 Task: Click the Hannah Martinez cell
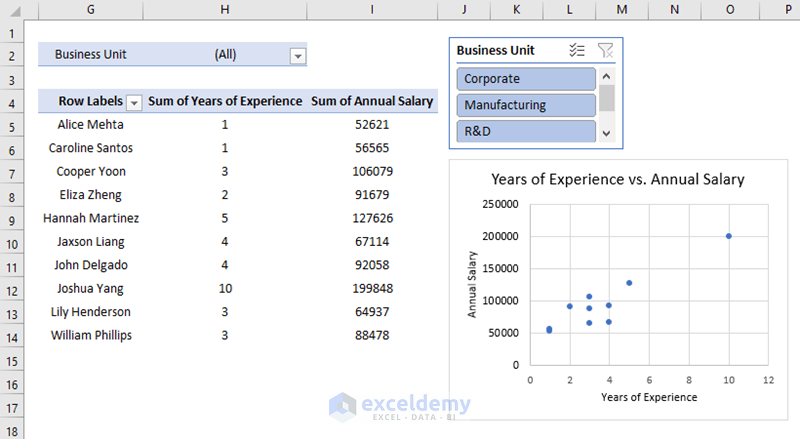[90, 218]
